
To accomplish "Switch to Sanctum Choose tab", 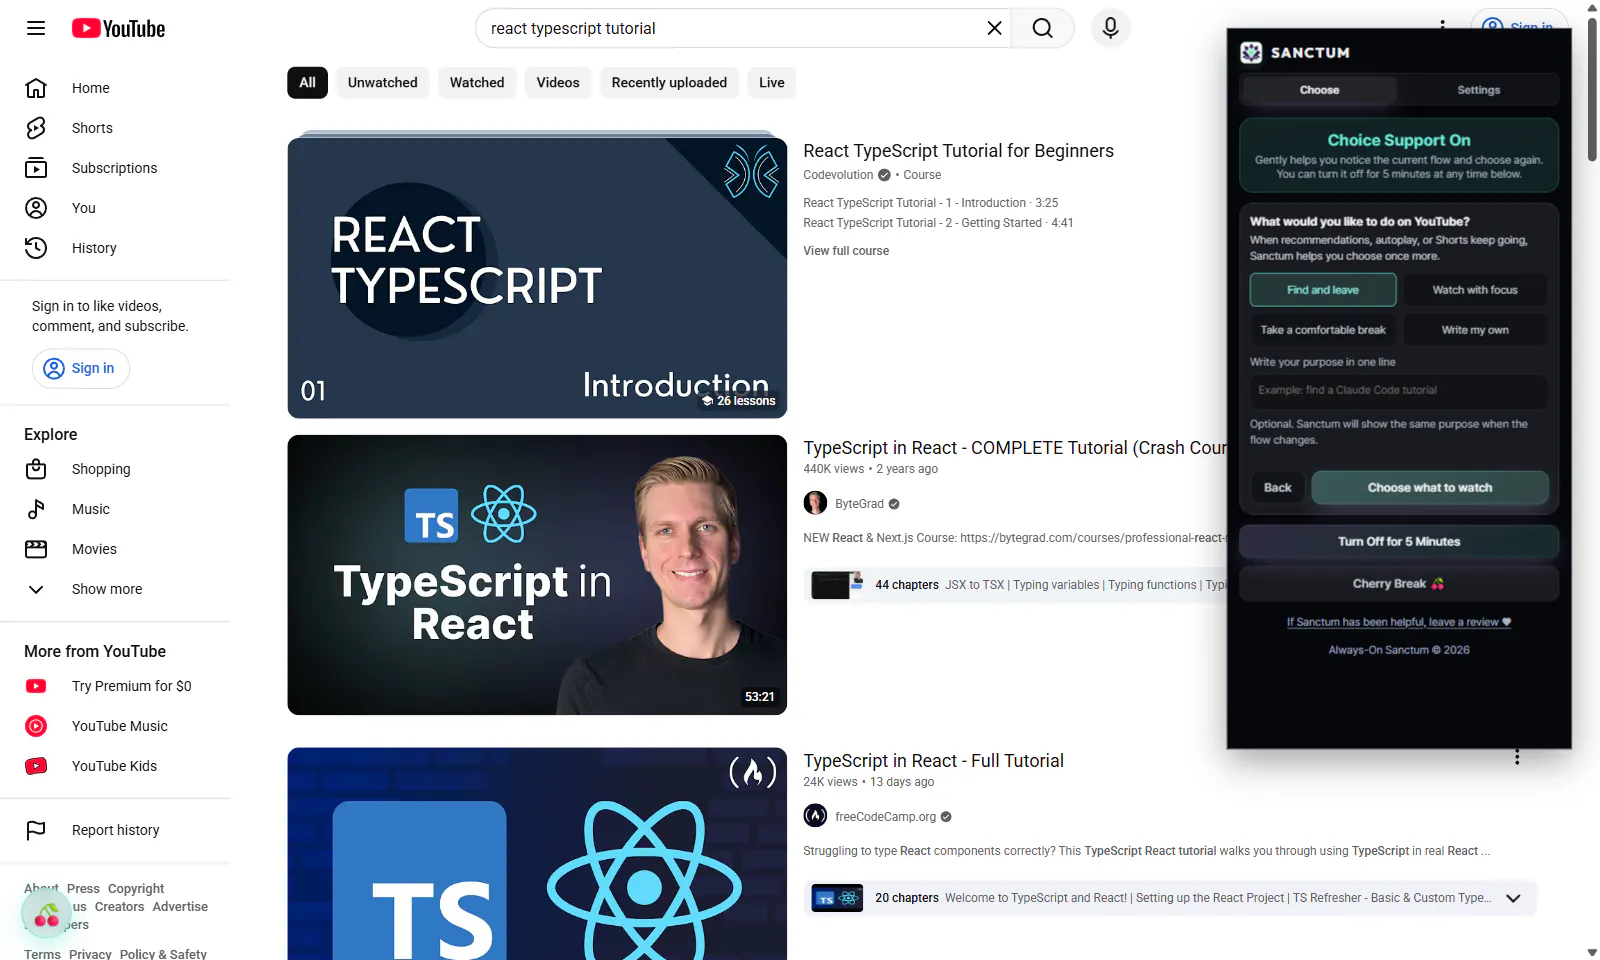I will [1319, 90].
